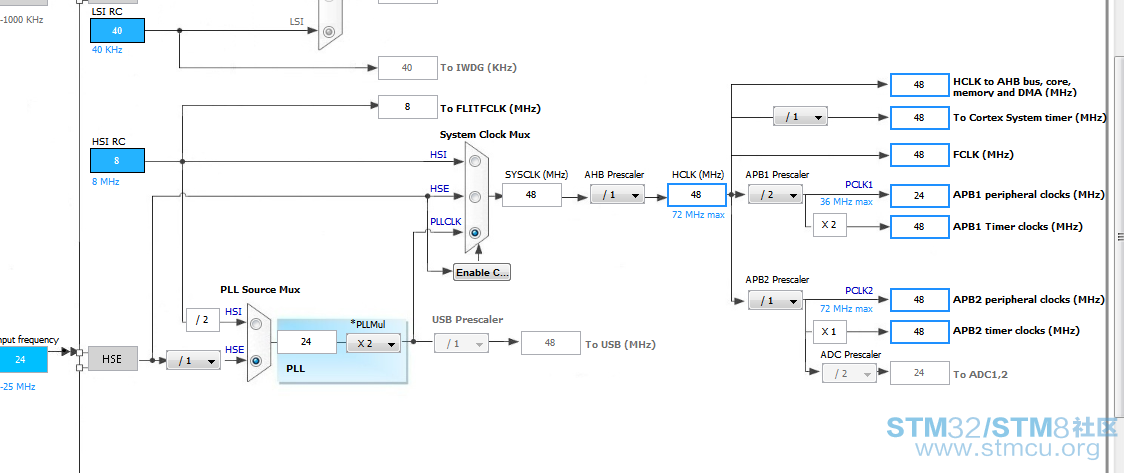Click the Enable CSS button
1124x473 pixels.
pyautogui.click(x=482, y=272)
